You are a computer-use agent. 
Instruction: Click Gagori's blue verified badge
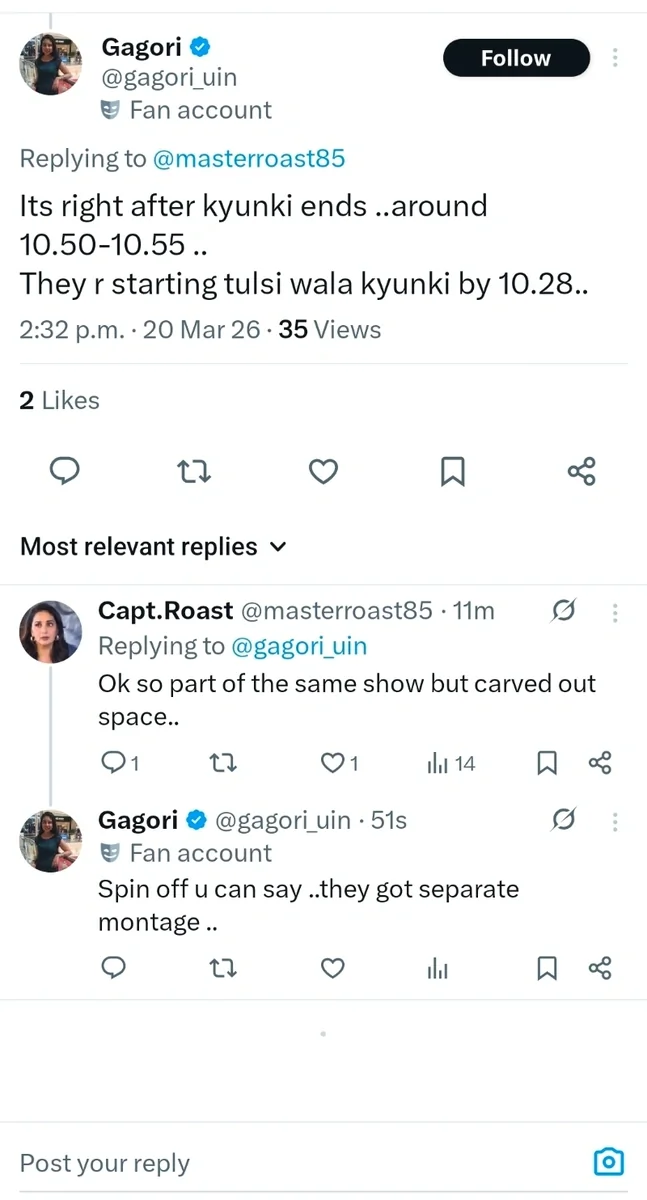tap(199, 46)
